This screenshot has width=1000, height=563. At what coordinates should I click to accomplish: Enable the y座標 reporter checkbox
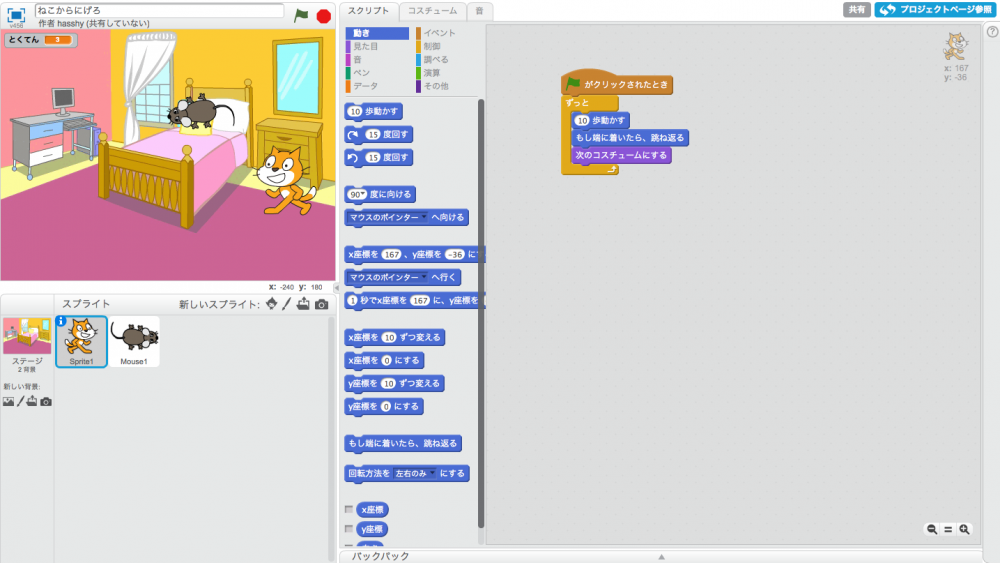[349, 528]
